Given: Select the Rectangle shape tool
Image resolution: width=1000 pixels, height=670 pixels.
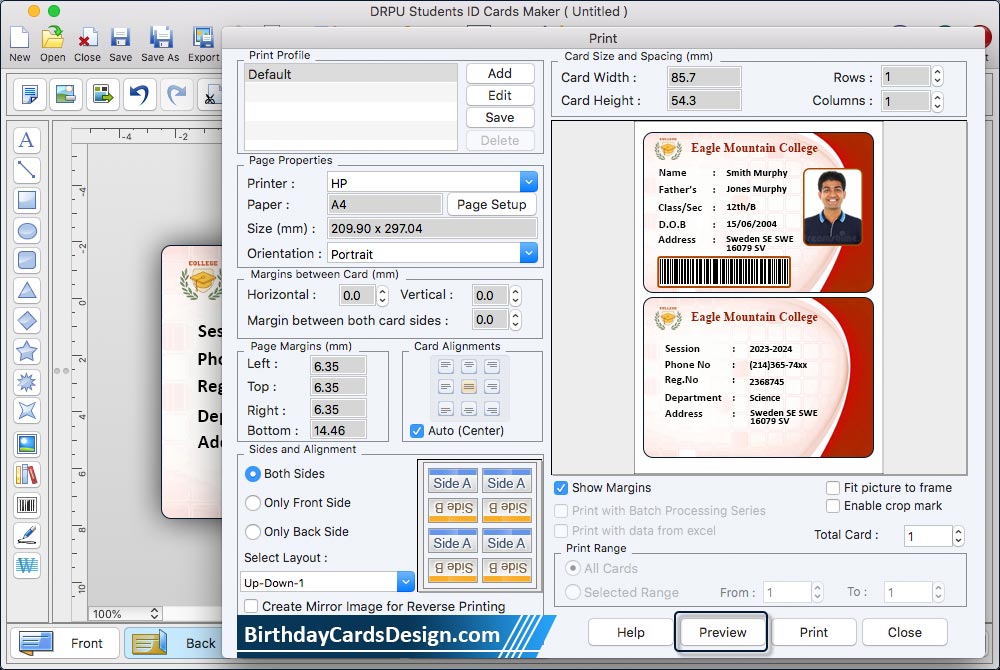Looking at the screenshot, I should pos(27,200).
